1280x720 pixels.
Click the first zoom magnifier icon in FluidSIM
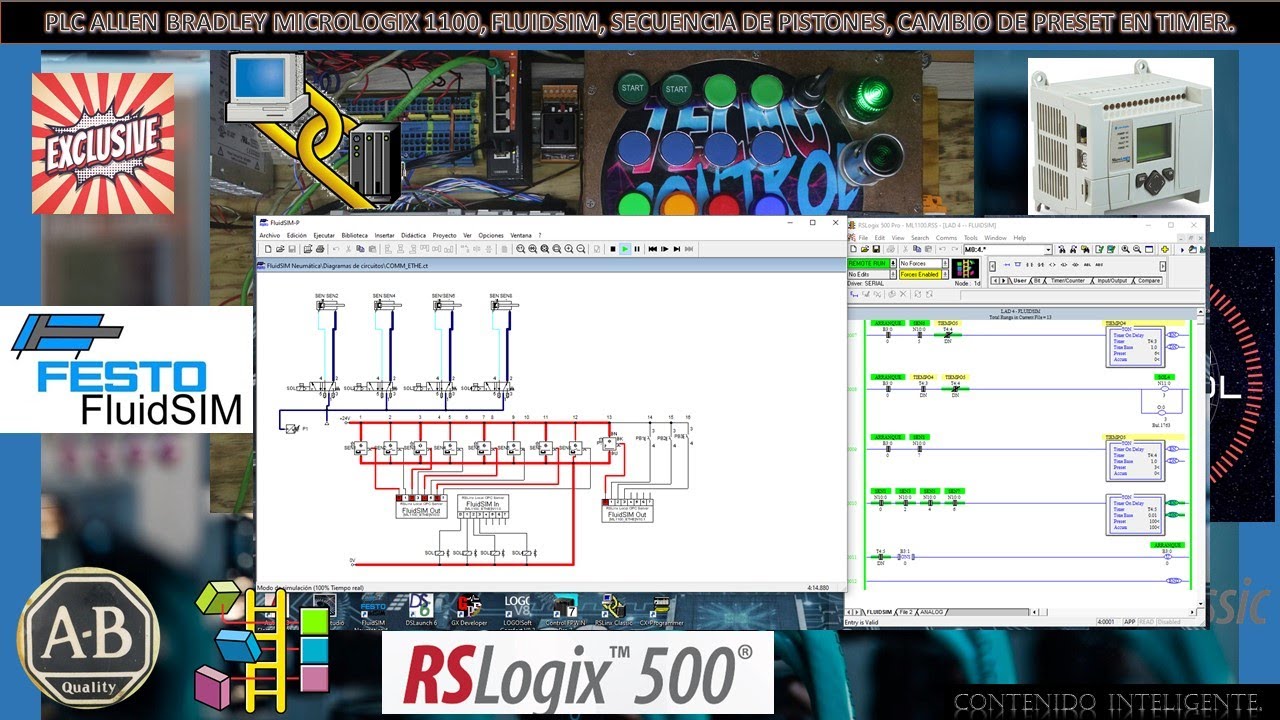pos(520,249)
